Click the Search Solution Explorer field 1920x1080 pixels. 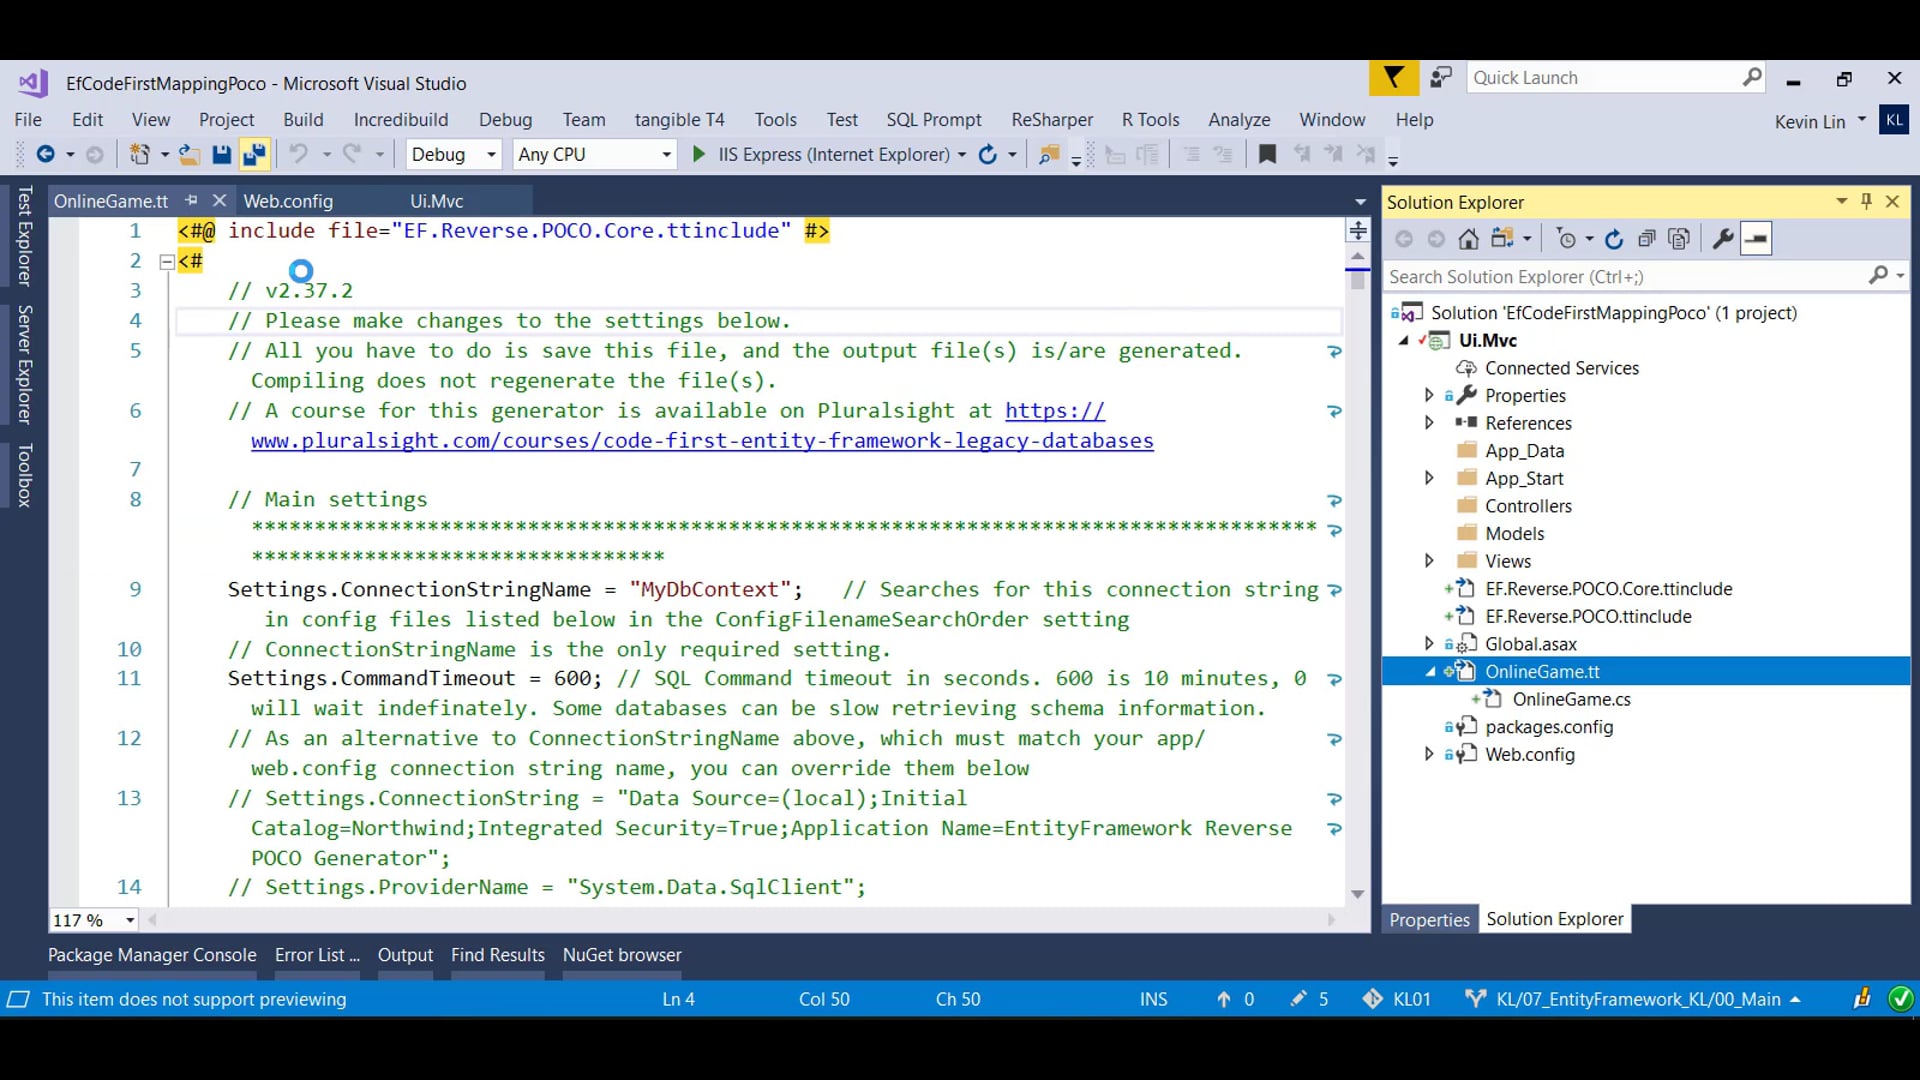click(1620, 277)
